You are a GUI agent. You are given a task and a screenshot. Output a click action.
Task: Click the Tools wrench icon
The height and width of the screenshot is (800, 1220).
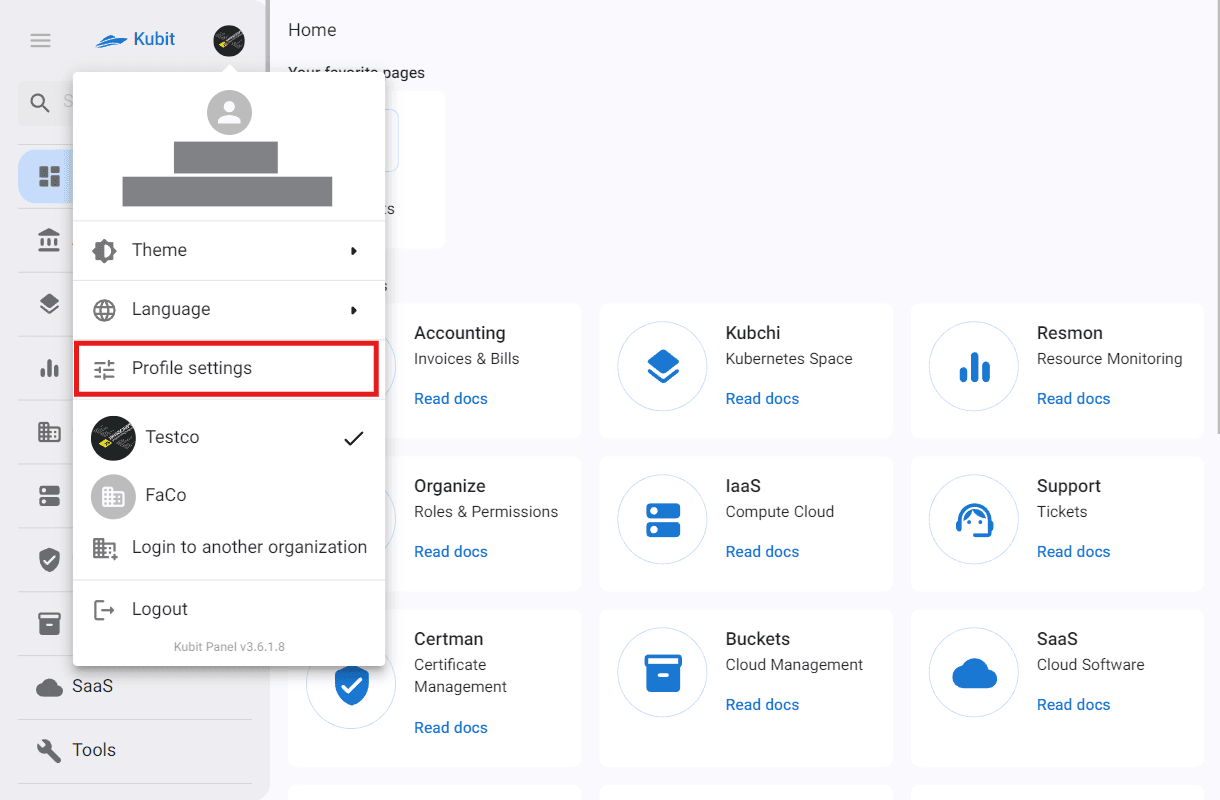49,750
